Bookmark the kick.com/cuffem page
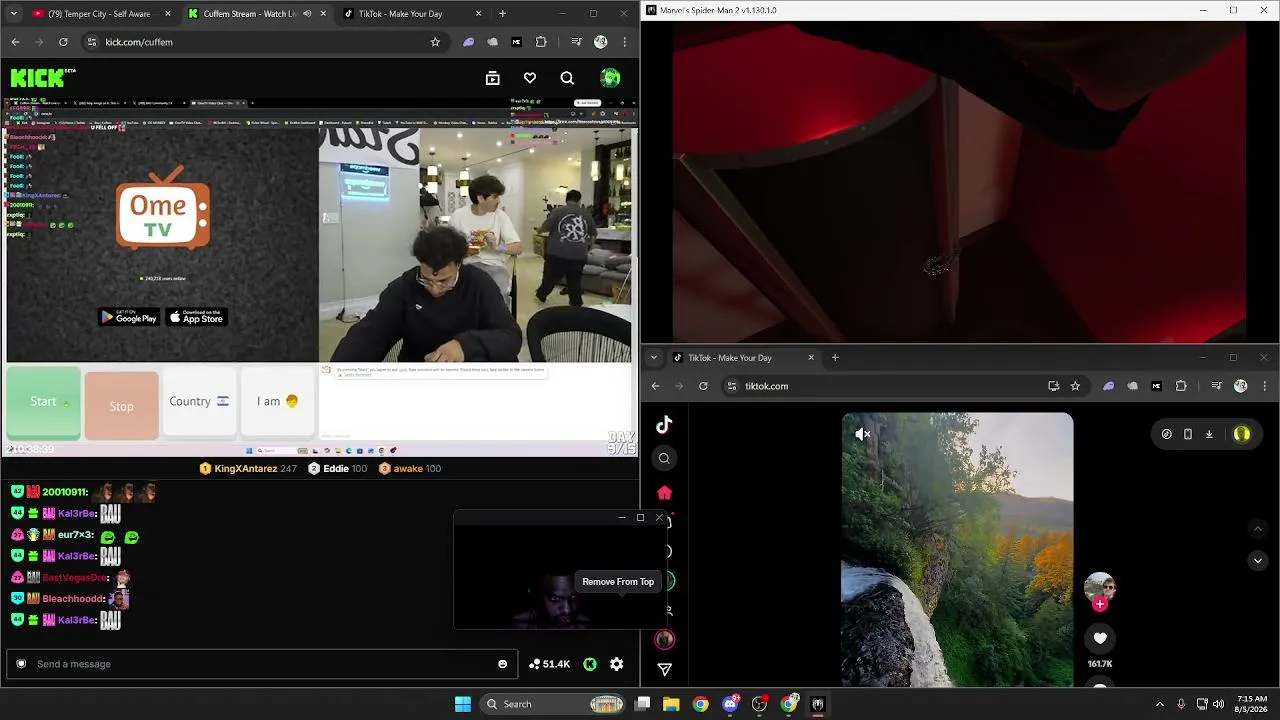Viewport: 1280px width, 720px height. [435, 42]
